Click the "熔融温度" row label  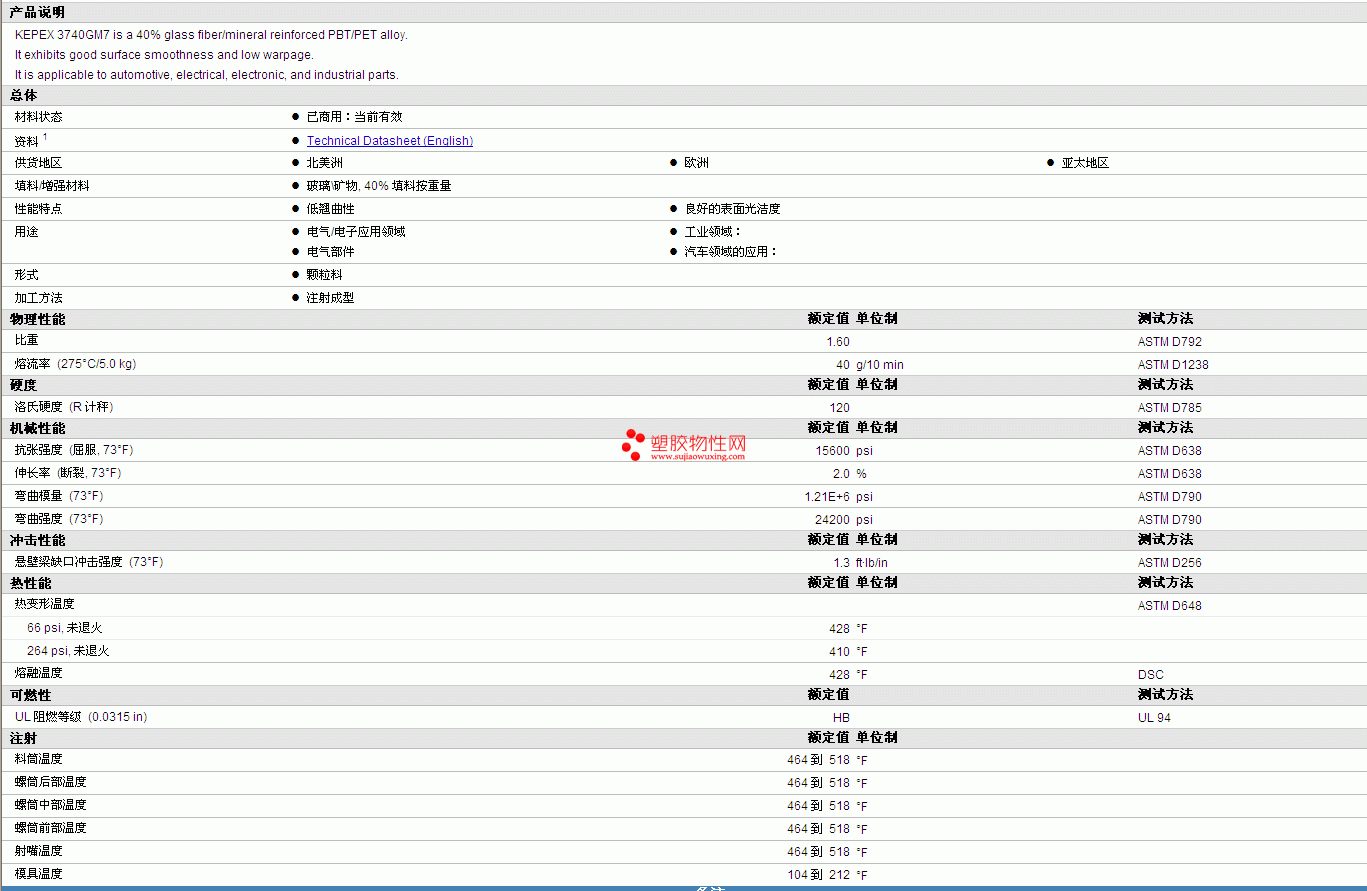(38, 673)
